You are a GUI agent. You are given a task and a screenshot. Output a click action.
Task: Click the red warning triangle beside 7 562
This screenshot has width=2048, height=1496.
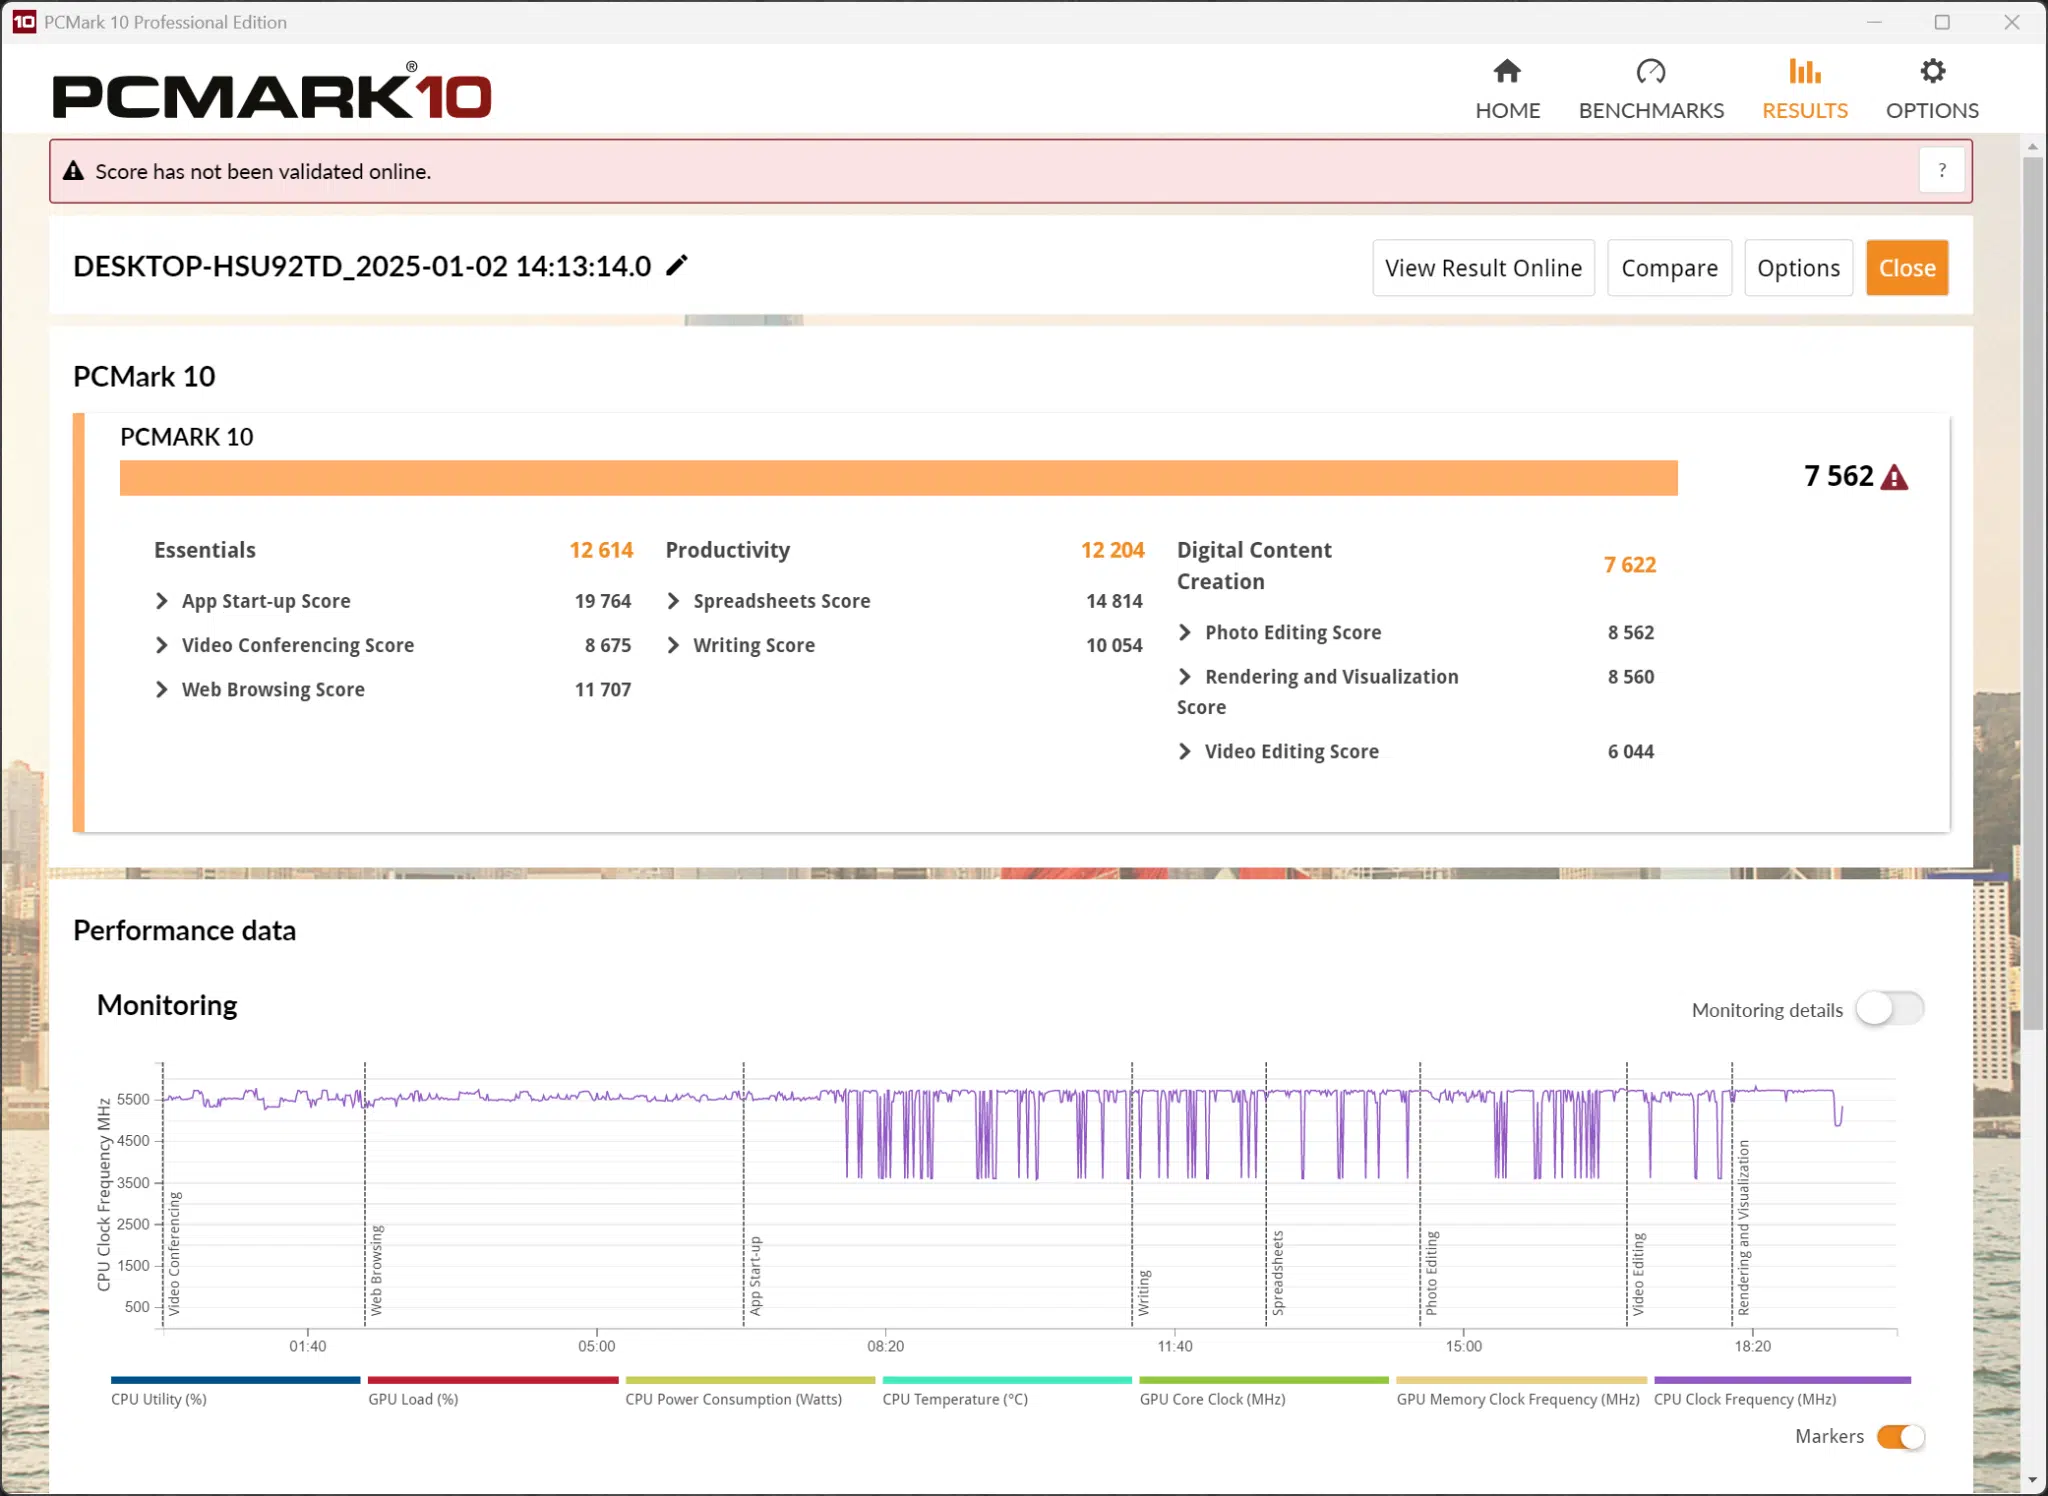1894,477
